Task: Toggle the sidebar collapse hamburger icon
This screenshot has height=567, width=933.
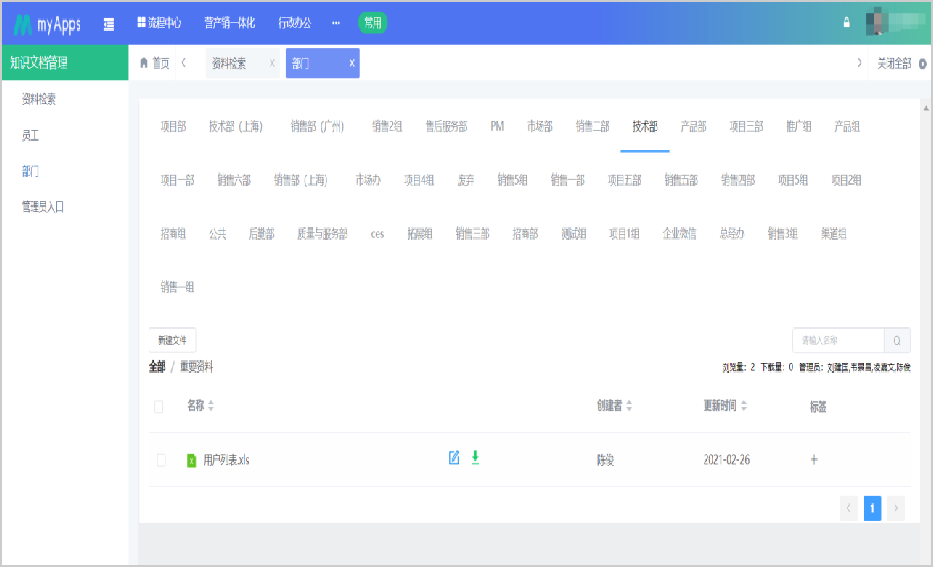Action: 109,24
